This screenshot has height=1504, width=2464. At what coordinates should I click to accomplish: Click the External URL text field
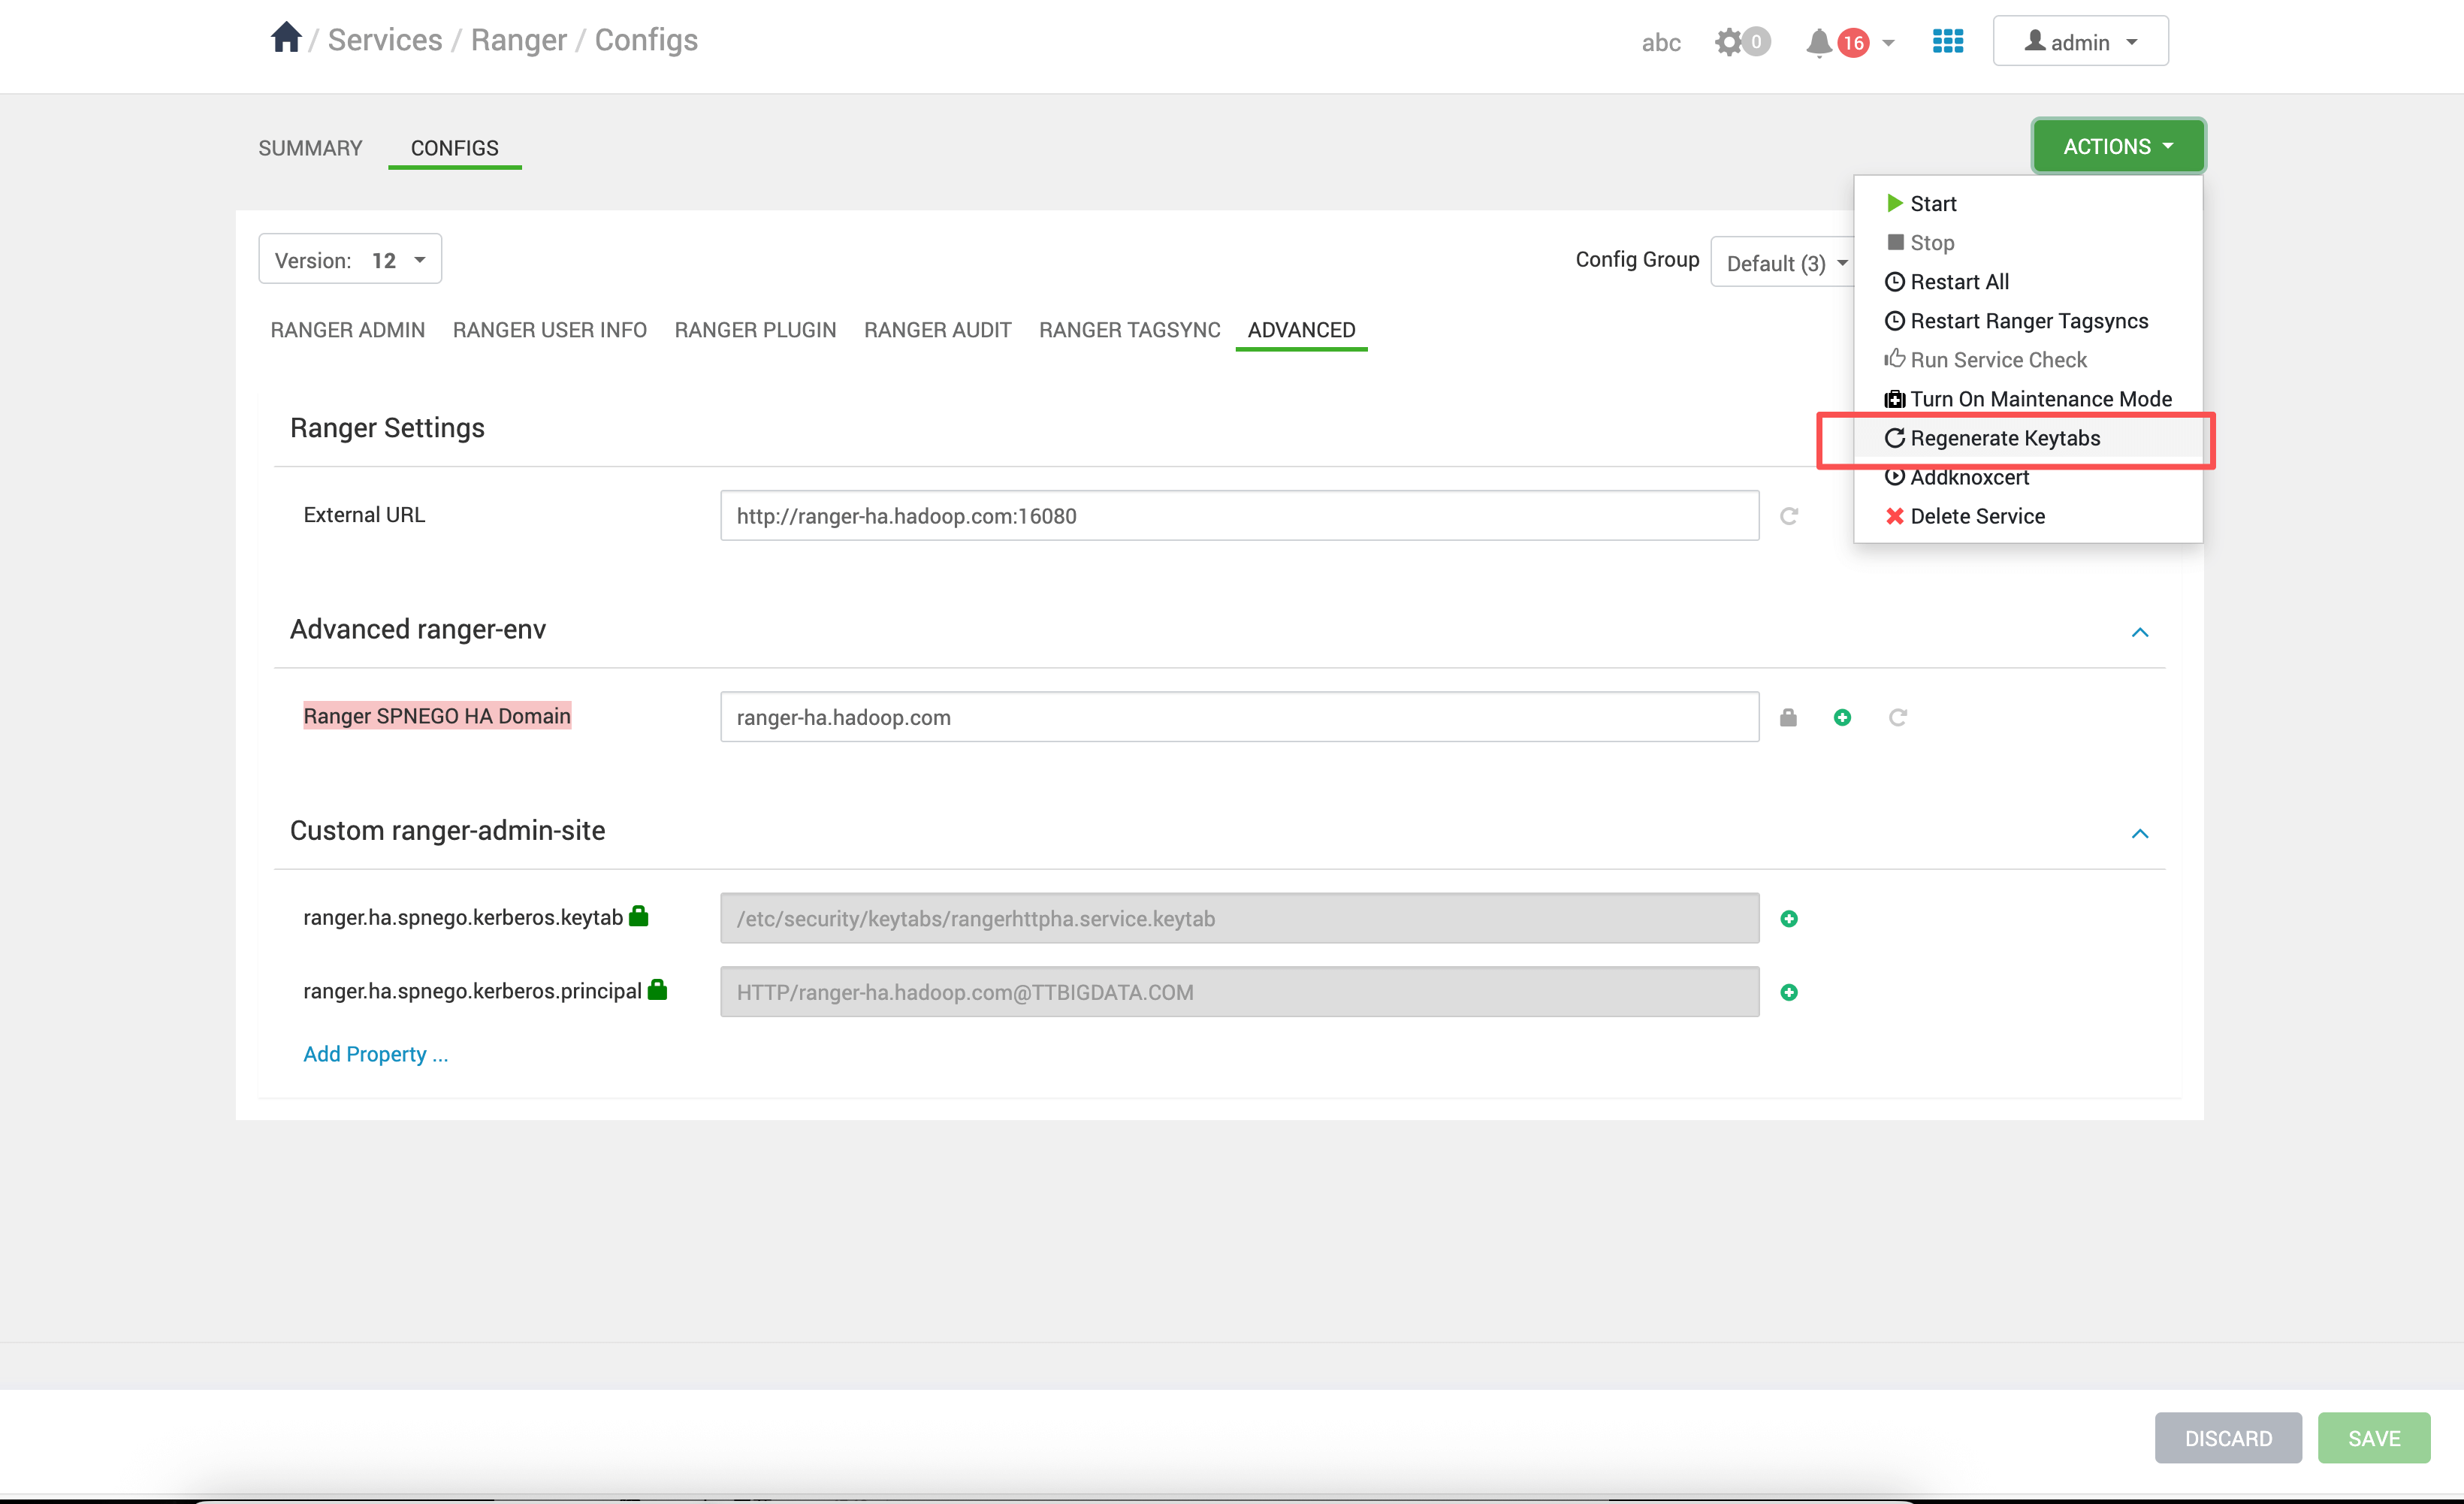pos(1238,516)
